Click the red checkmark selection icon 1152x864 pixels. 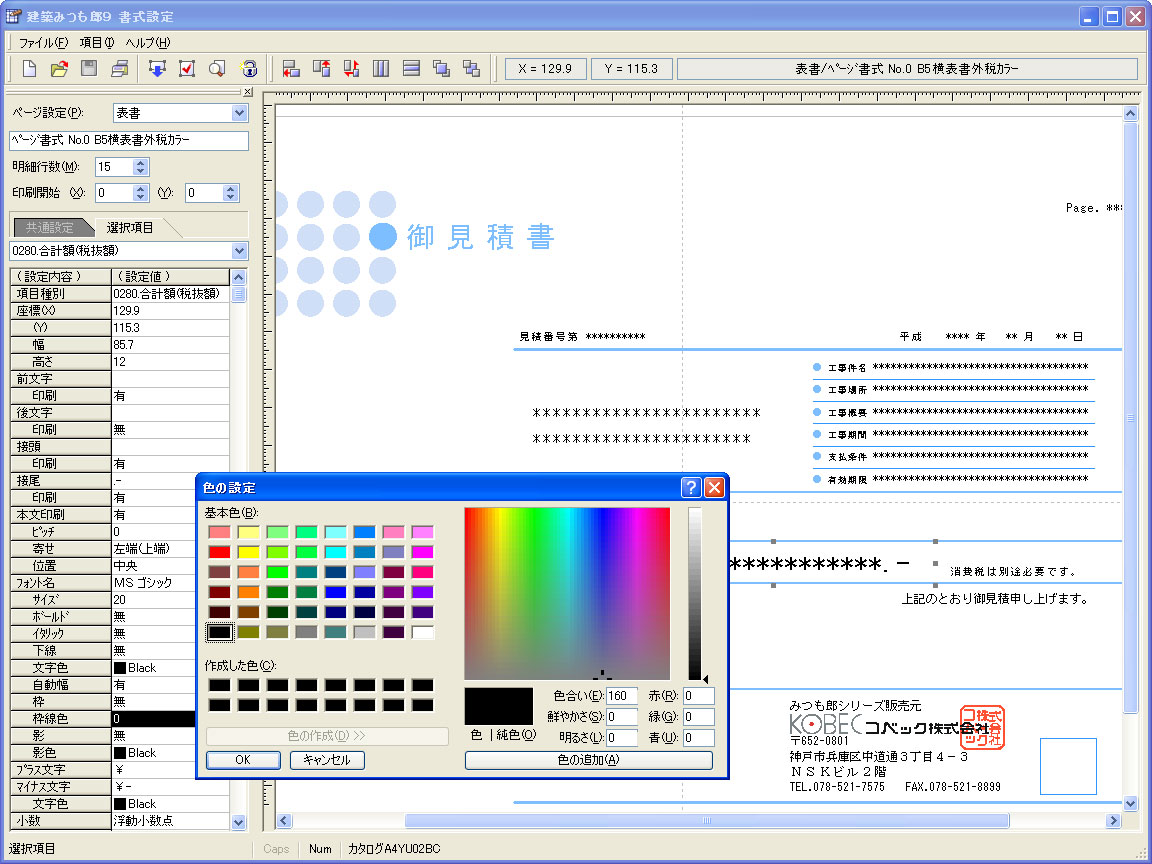[187, 69]
